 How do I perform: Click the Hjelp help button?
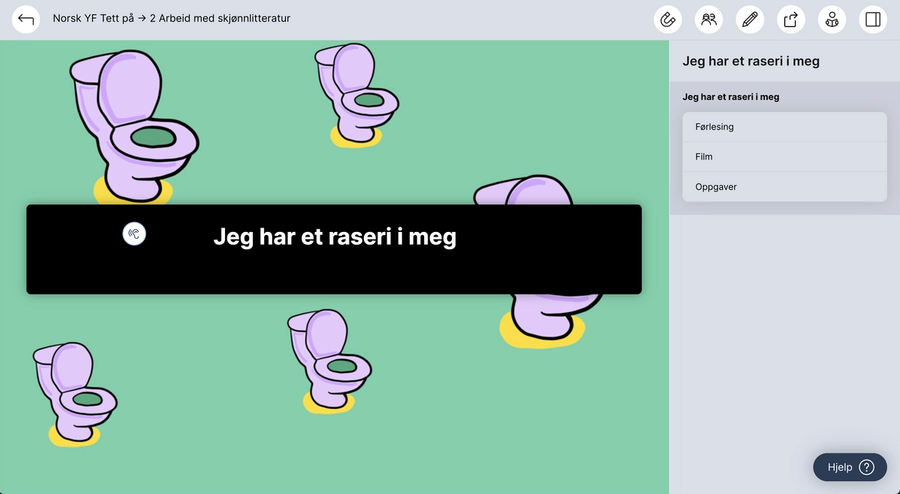click(850, 467)
